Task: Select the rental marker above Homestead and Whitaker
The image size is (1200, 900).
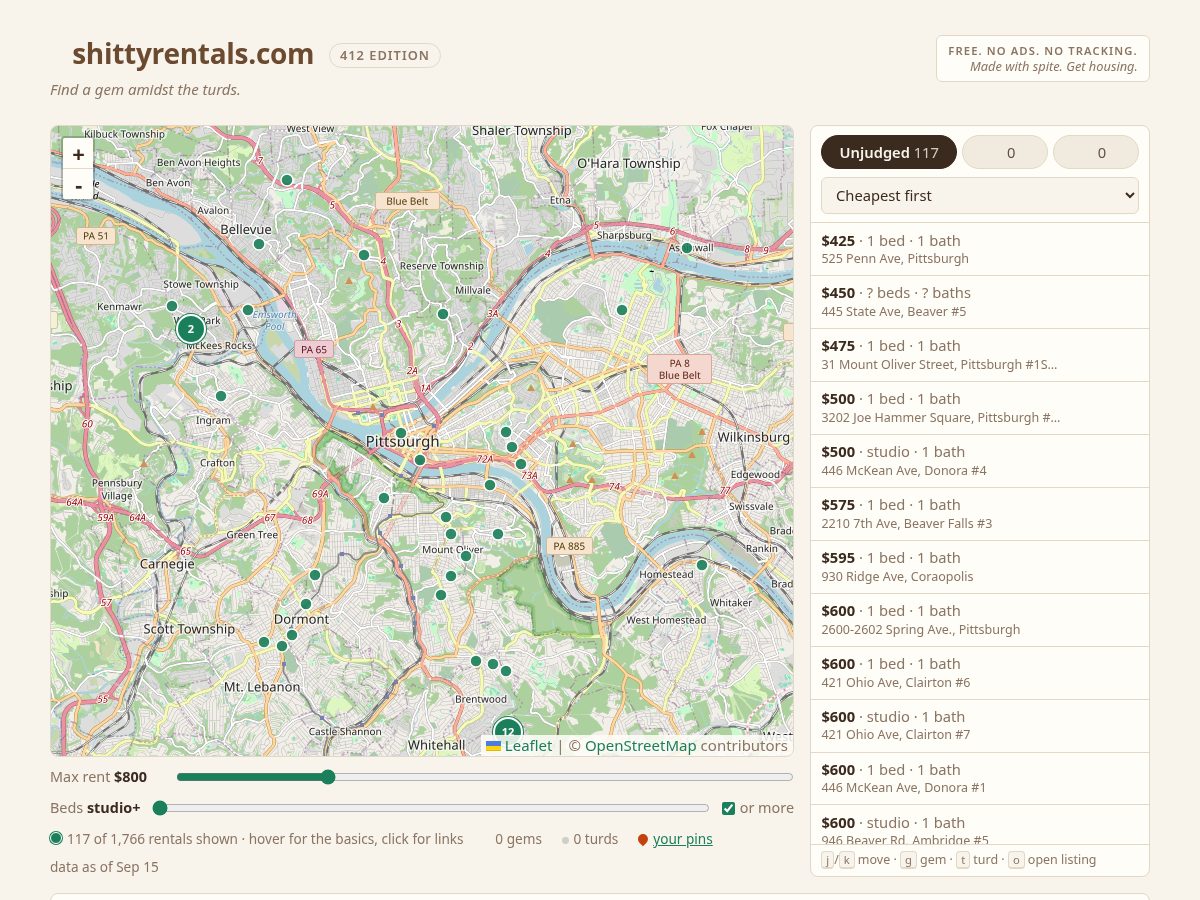Action: [x=702, y=565]
